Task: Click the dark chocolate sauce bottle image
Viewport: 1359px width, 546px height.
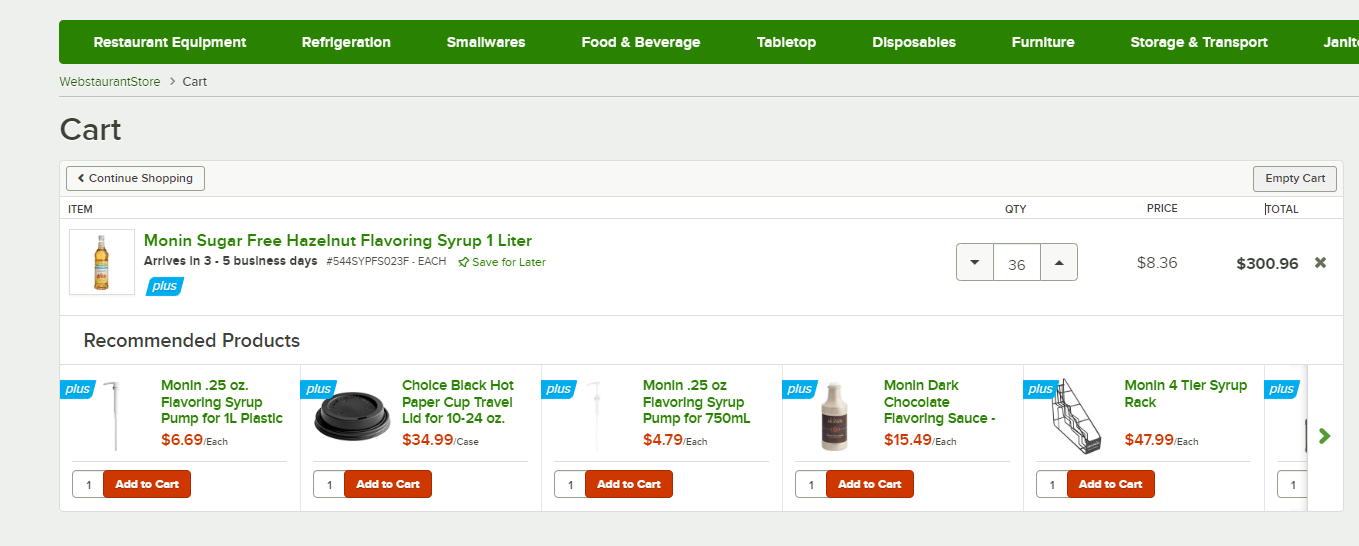Action: (835, 415)
